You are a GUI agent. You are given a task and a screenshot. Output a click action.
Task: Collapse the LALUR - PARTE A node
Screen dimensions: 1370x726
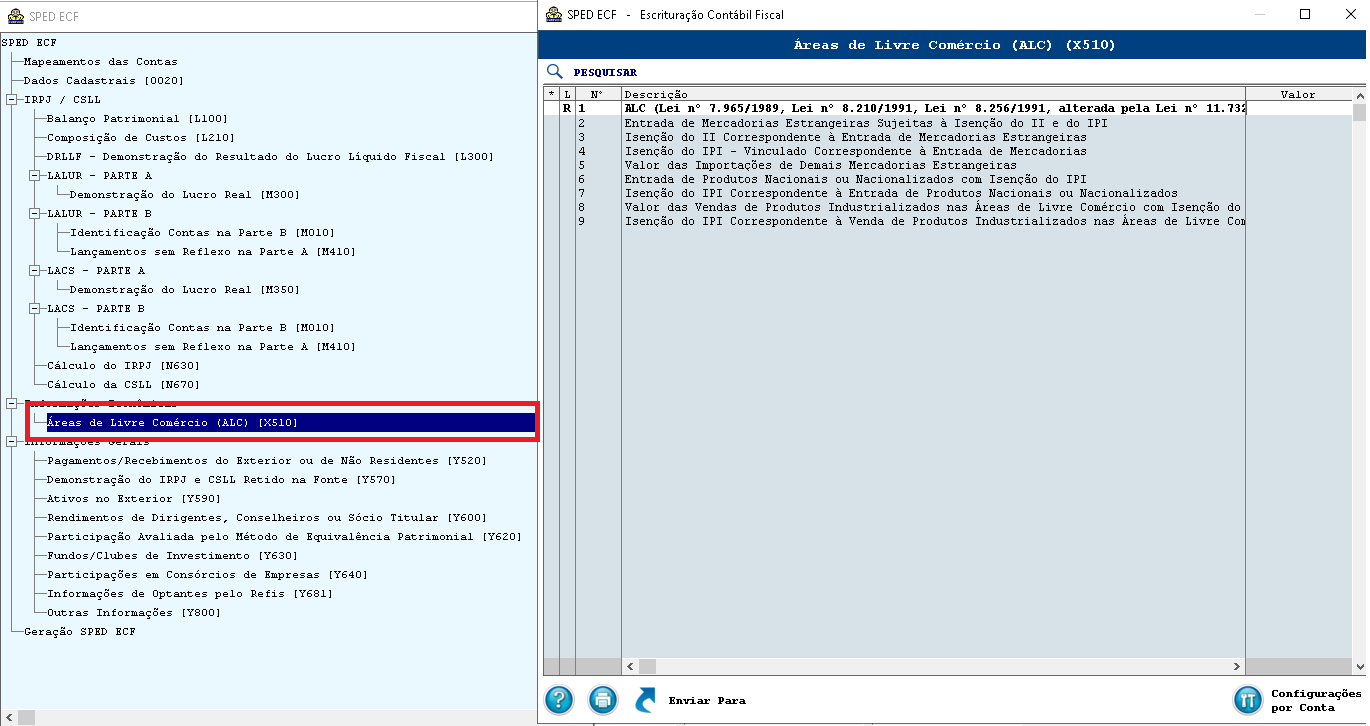pos(34,175)
